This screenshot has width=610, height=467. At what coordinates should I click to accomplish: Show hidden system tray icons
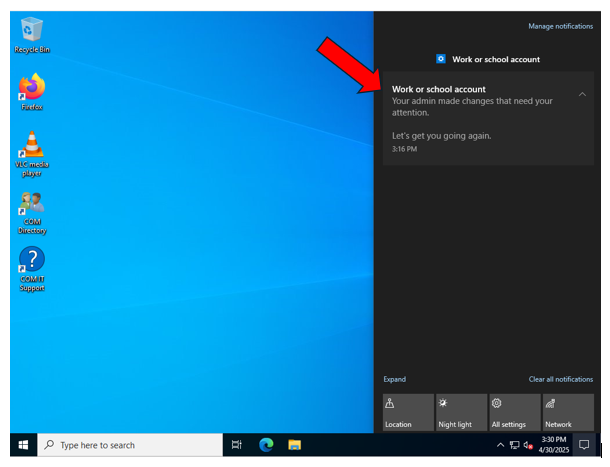click(500, 445)
